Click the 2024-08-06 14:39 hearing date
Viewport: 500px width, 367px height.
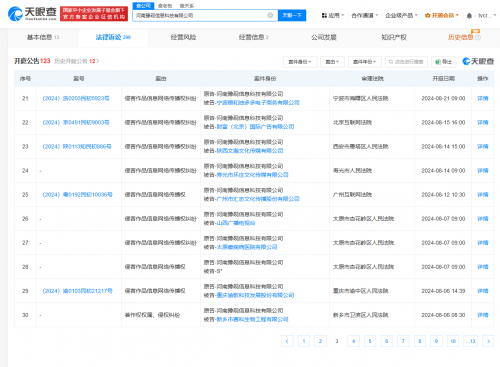443,291
